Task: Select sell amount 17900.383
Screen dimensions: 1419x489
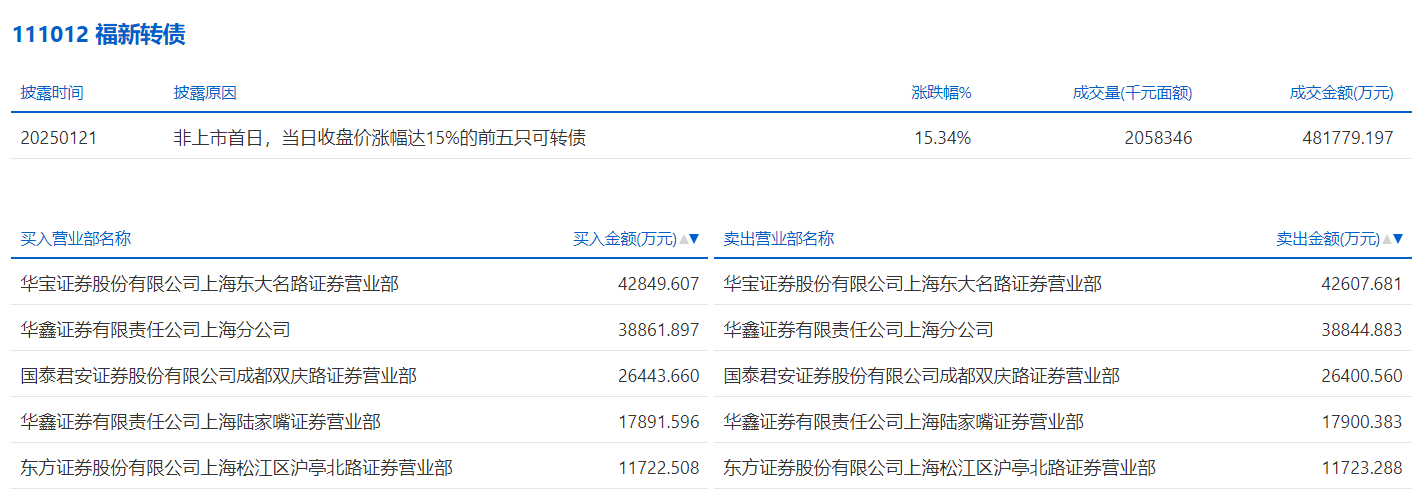Action: tap(1362, 422)
